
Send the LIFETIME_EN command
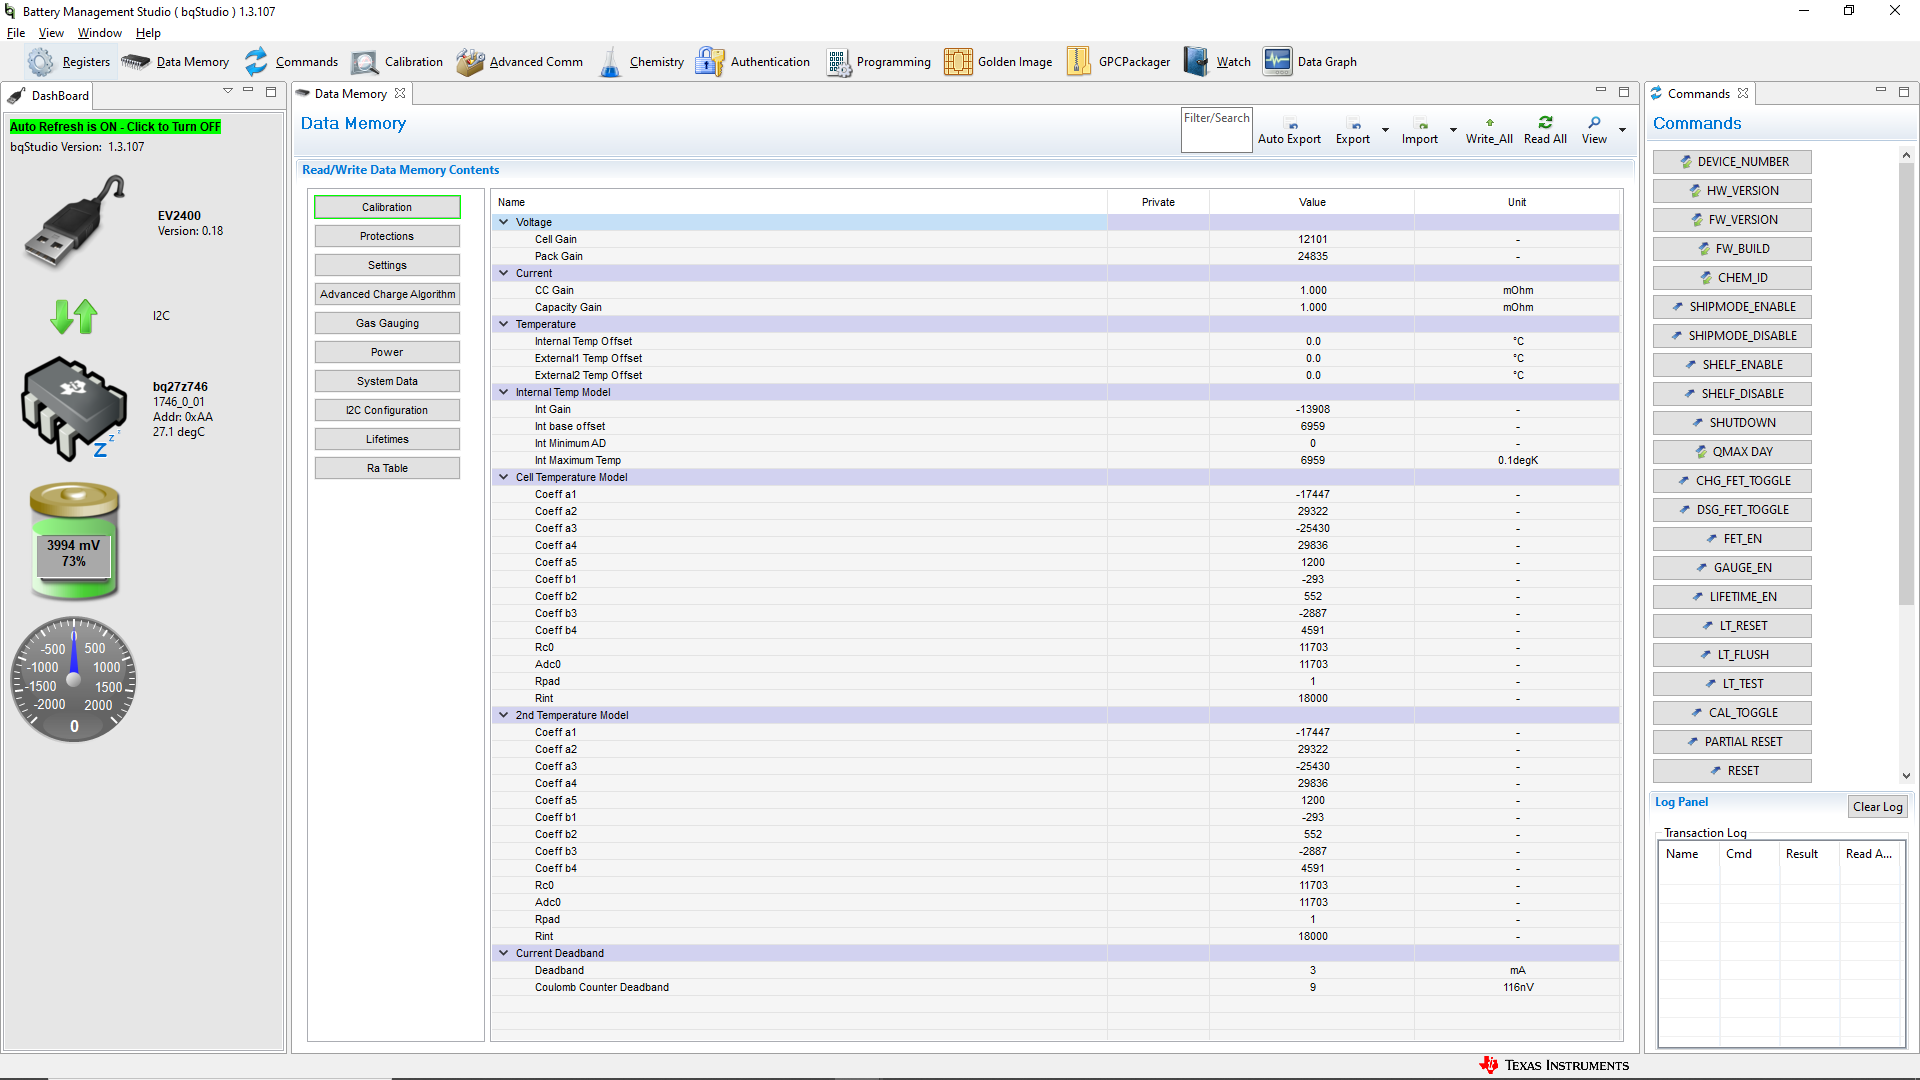[1732, 597]
